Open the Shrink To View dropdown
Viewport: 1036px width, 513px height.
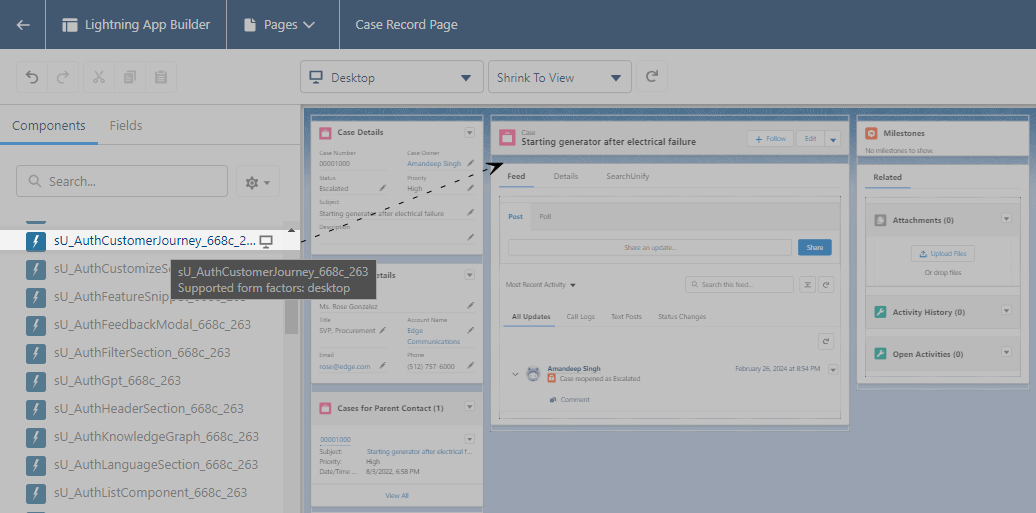point(559,78)
